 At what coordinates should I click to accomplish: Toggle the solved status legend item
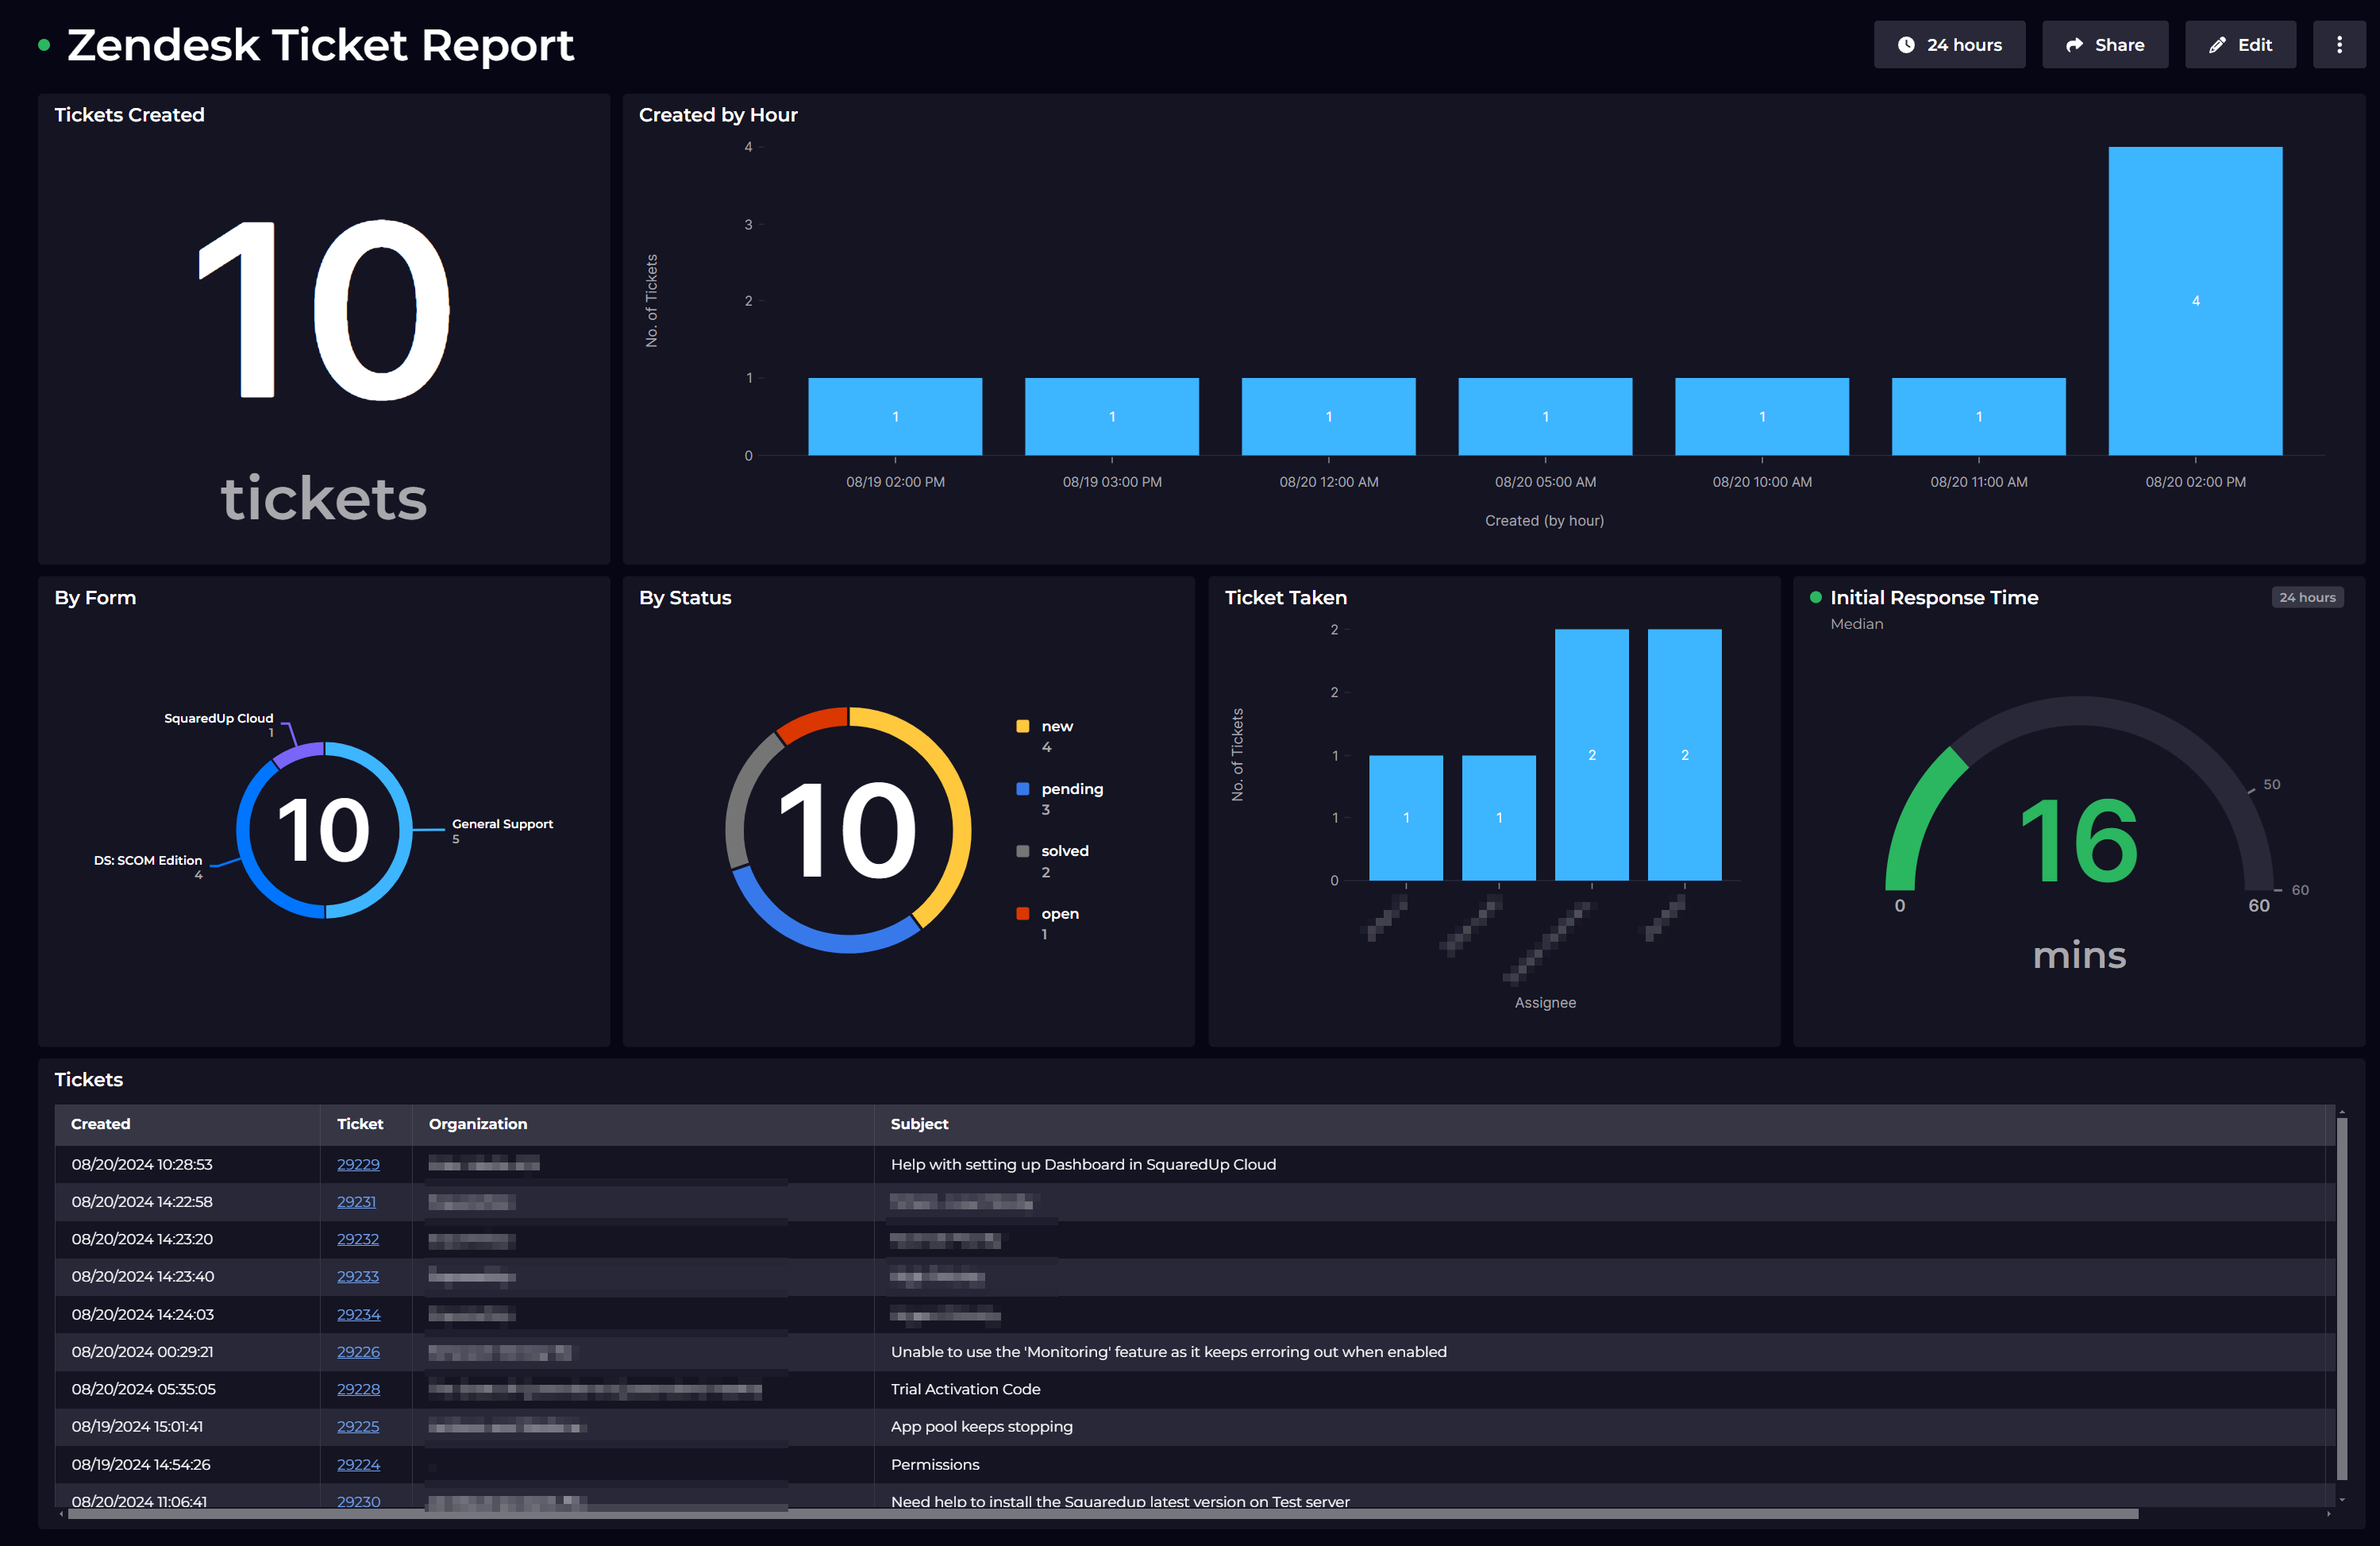[1064, 851]
